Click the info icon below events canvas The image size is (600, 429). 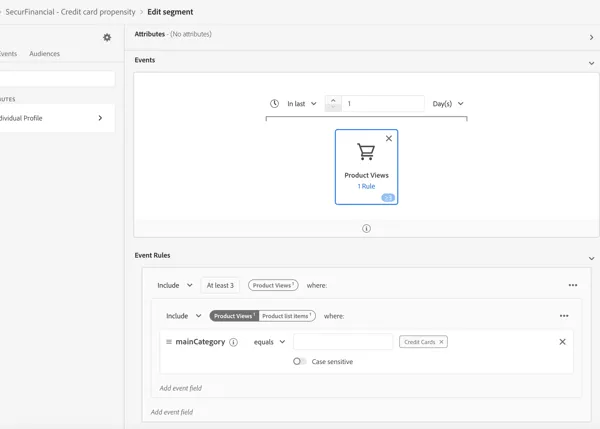coord(366,228)
